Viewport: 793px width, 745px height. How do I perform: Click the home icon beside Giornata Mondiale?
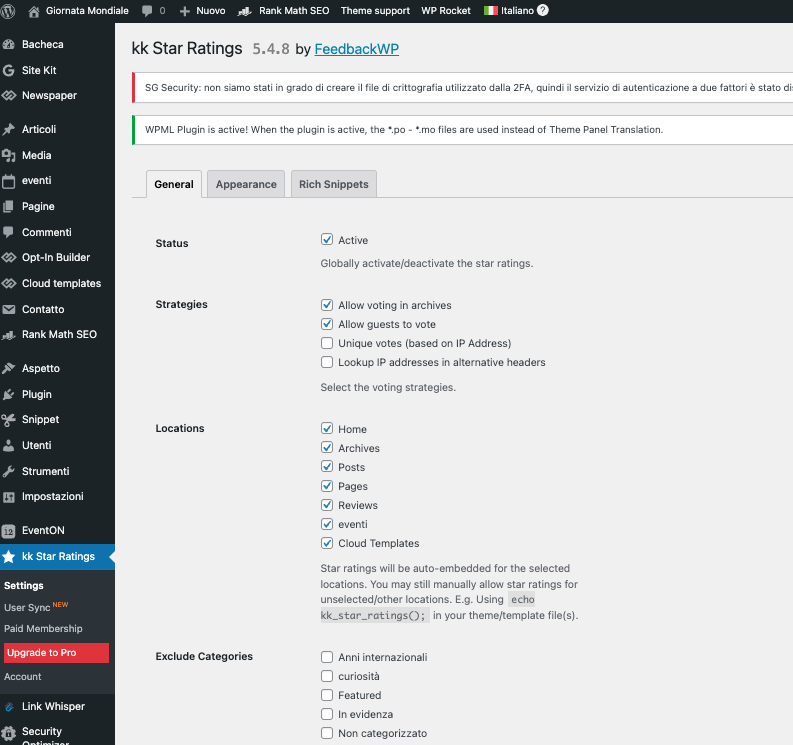(x=34, y=11)
